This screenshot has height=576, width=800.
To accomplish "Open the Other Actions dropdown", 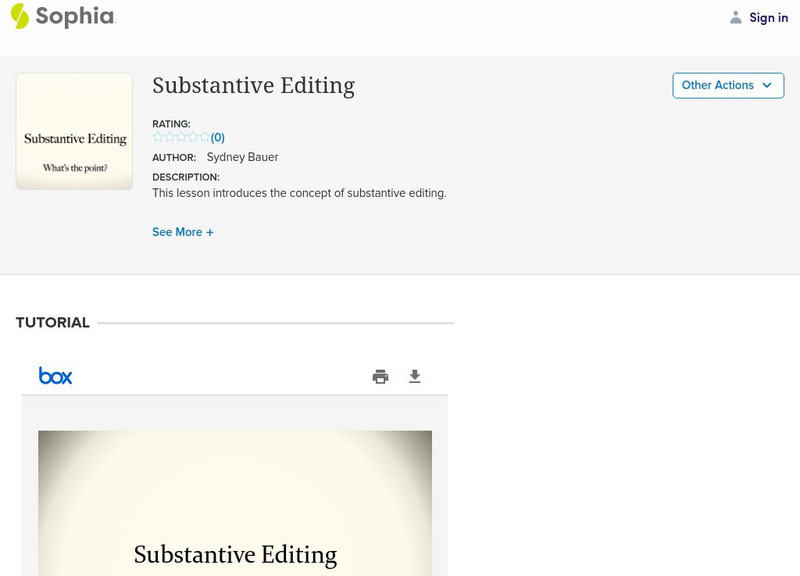I will [x=727, y=85].
